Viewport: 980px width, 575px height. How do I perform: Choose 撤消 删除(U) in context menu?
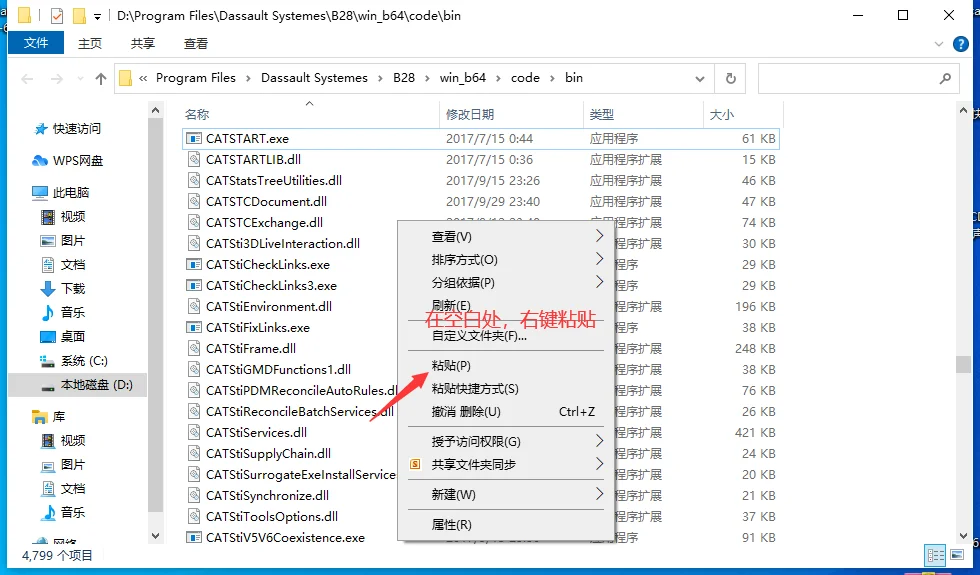506,412
